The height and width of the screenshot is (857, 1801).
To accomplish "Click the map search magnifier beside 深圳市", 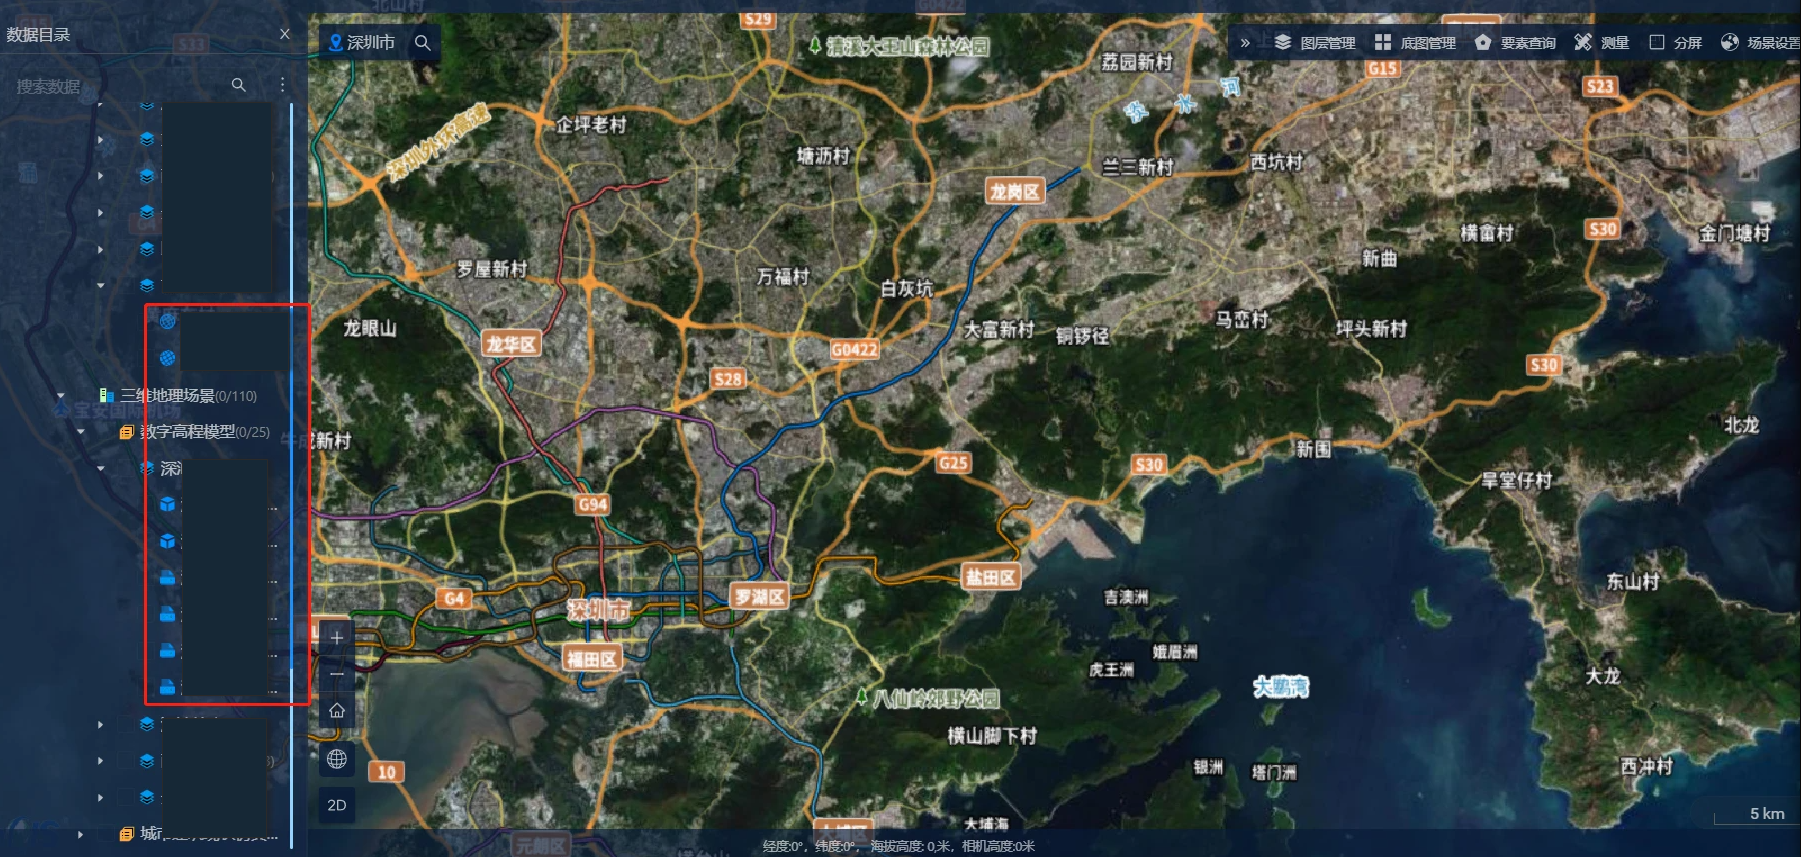I will coord(423,43).
